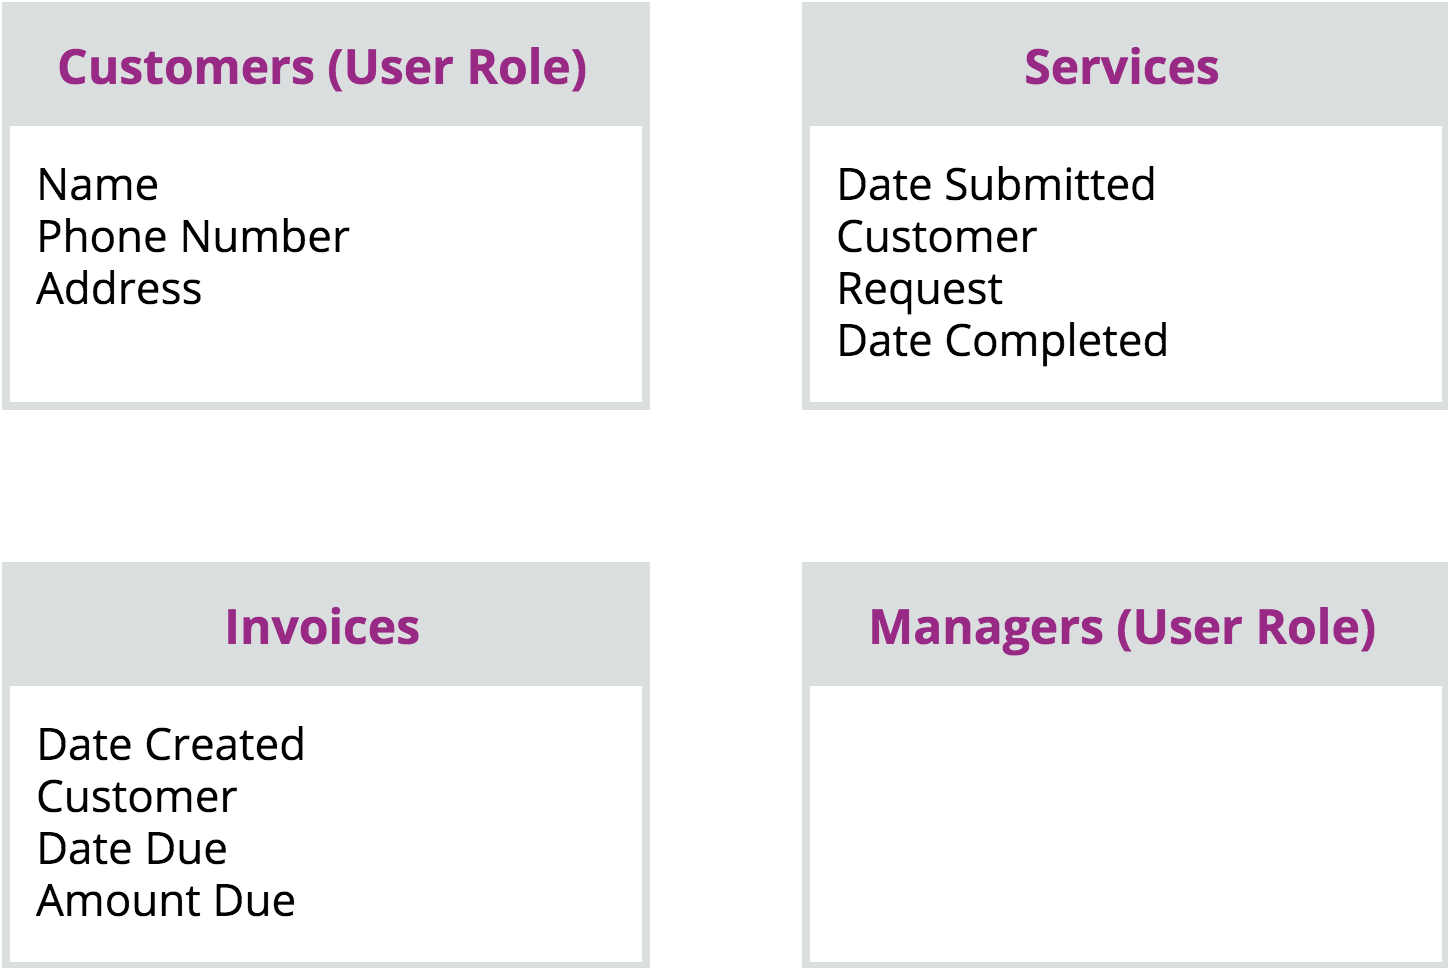Select the Managers (User Role) card header
The height and width of the screenshot is (968, 1448).
coord(1122,628)
